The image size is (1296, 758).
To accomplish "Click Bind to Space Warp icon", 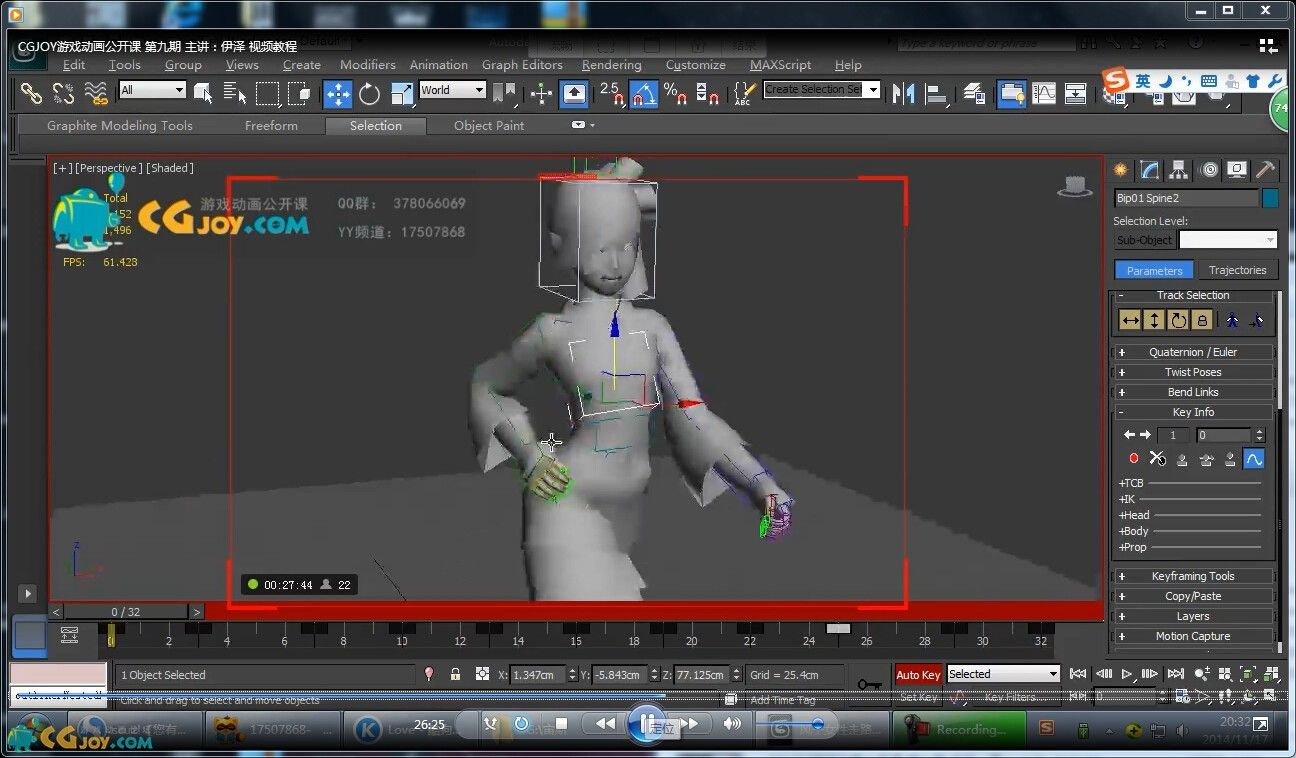I will pyautogui.click(x=95, y=93).
